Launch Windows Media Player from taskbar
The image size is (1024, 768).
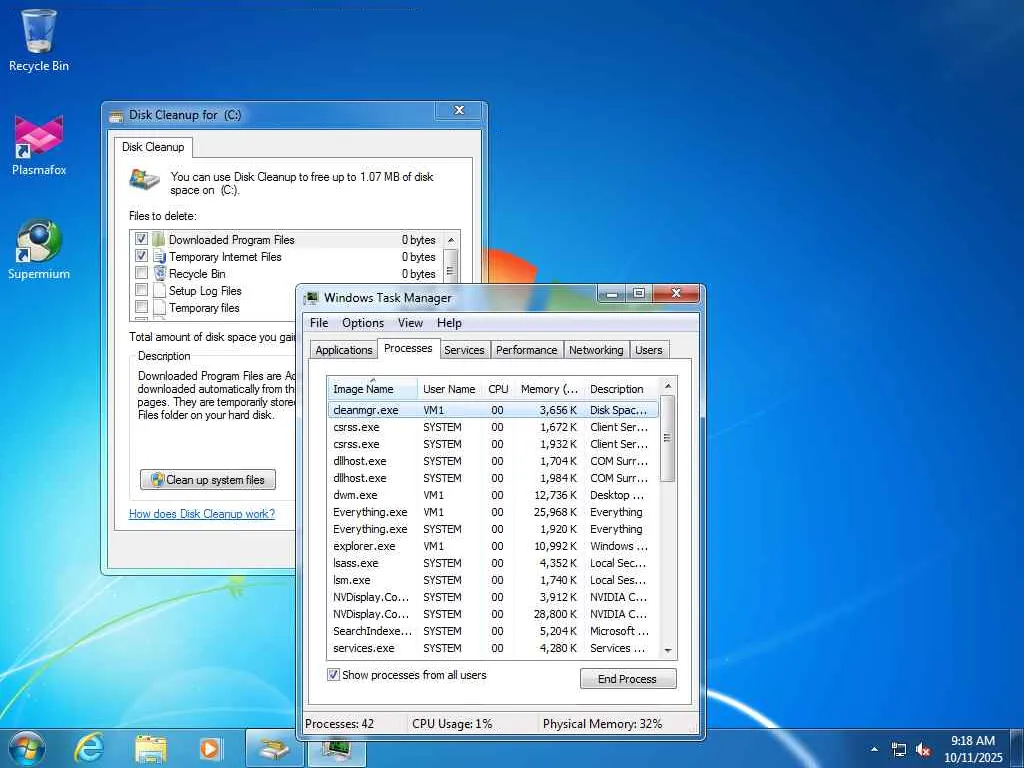click(210, 747)
